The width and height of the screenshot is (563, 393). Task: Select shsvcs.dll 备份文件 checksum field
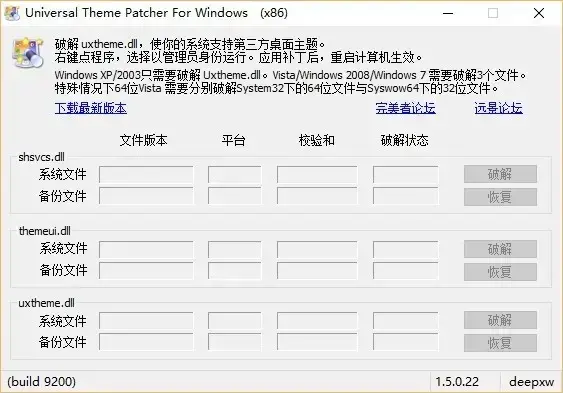point(317,196)
